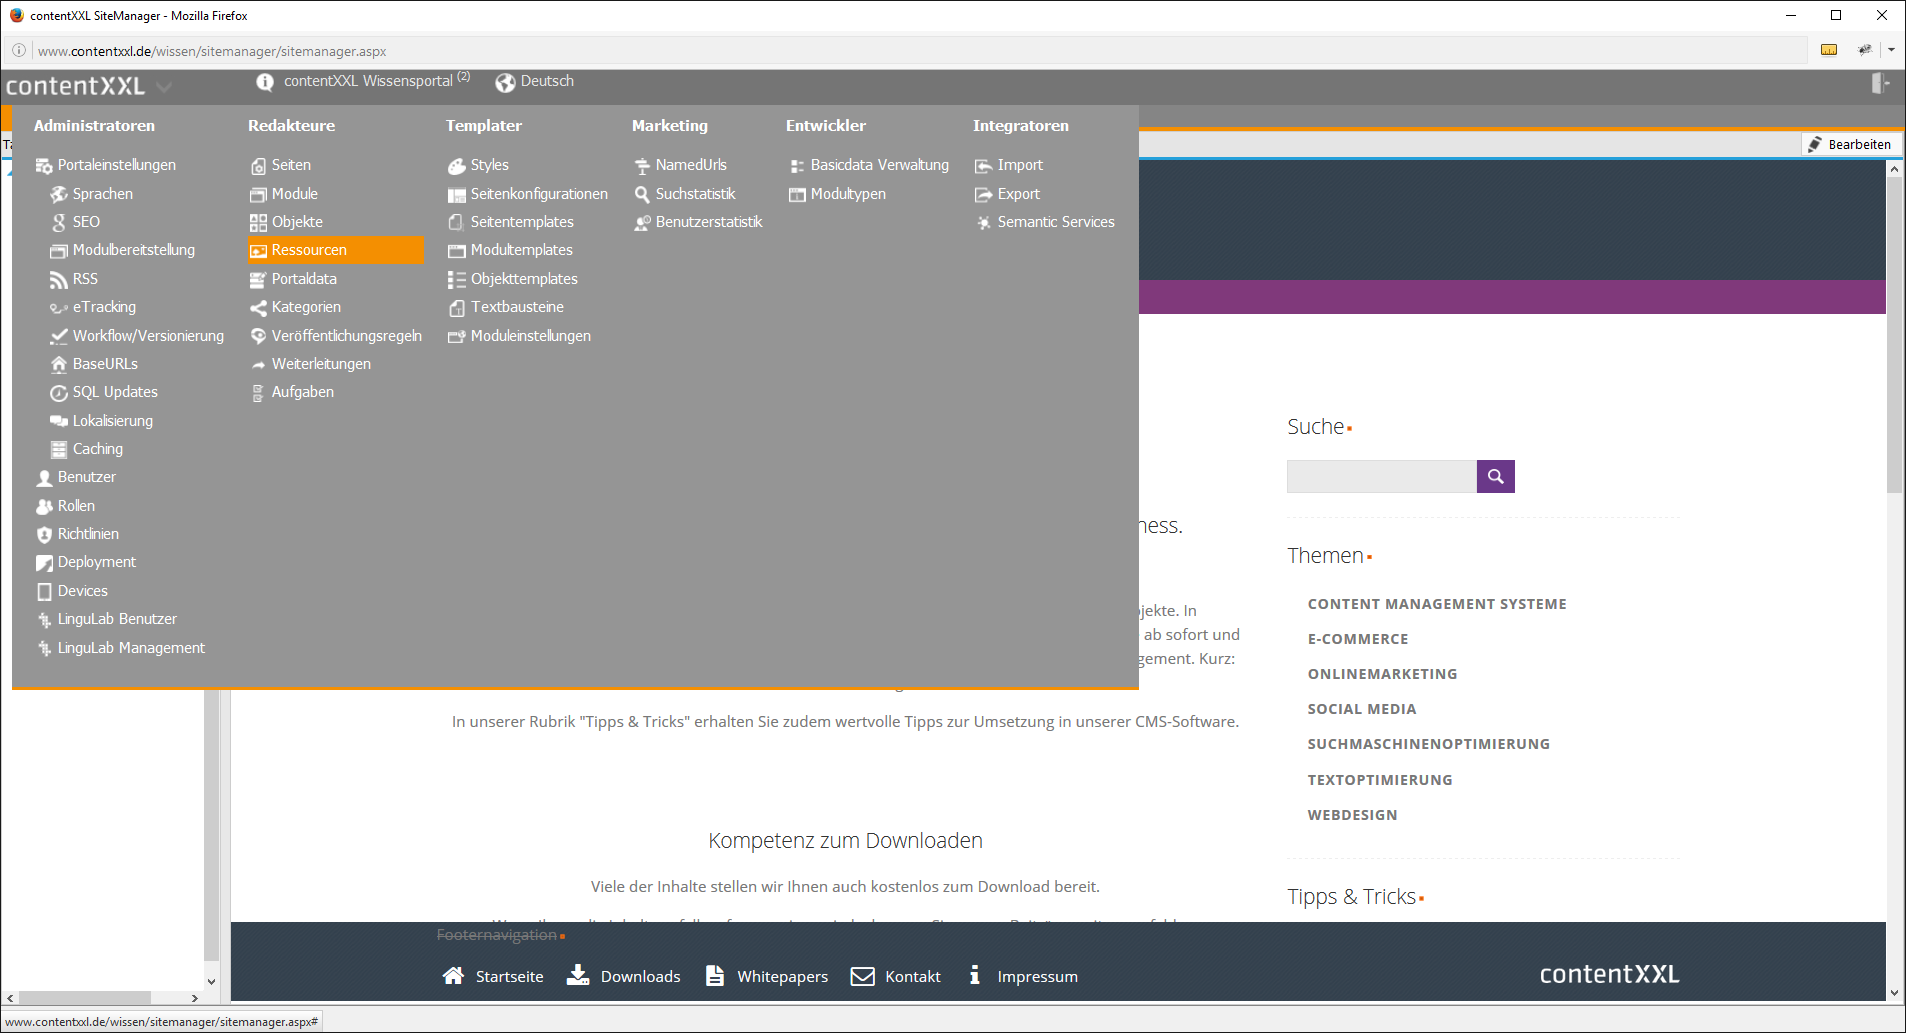The image size is (1906, 1033).
Task: Click the Downloads icon in footer
Action: click(578, 975)
